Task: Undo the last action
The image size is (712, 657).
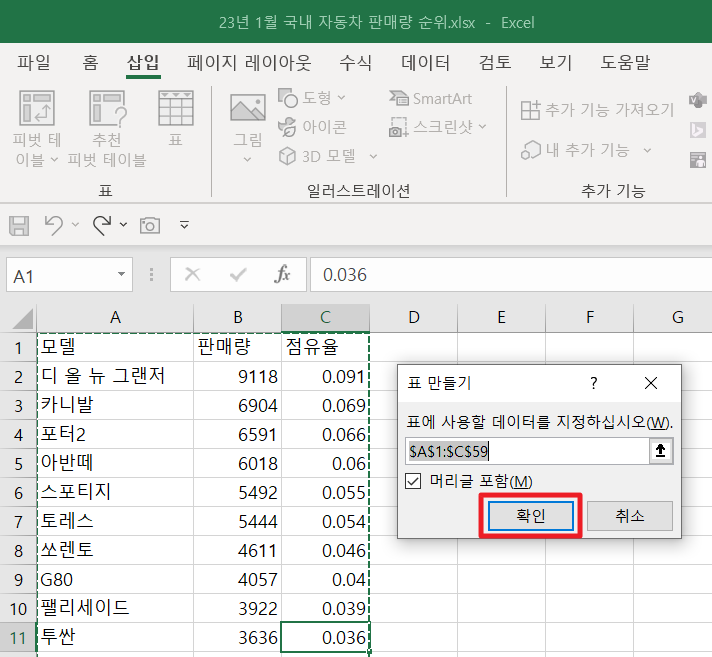Action: click(x=54, y=225)
